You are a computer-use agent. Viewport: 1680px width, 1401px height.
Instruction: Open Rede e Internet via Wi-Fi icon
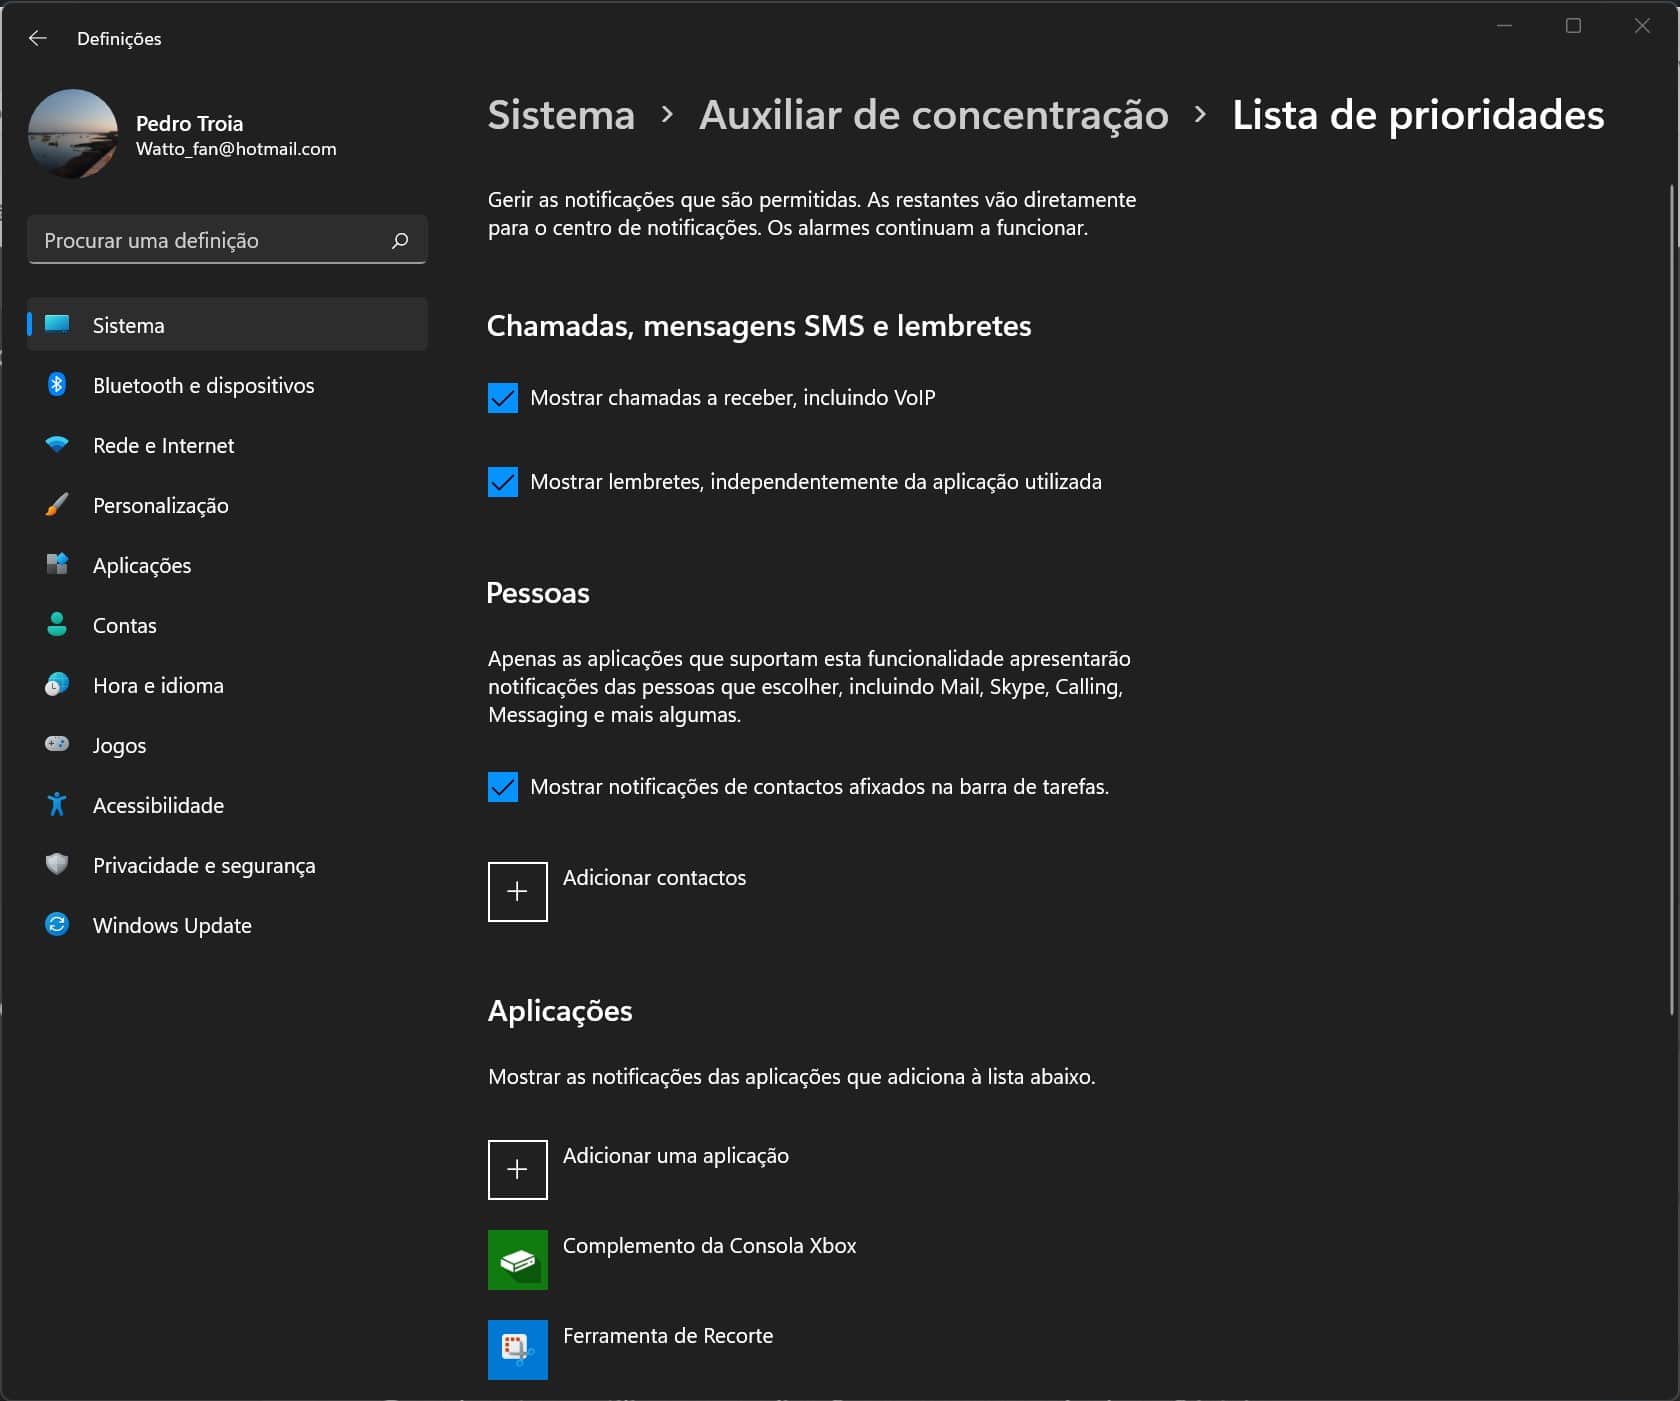click(57, 445)
